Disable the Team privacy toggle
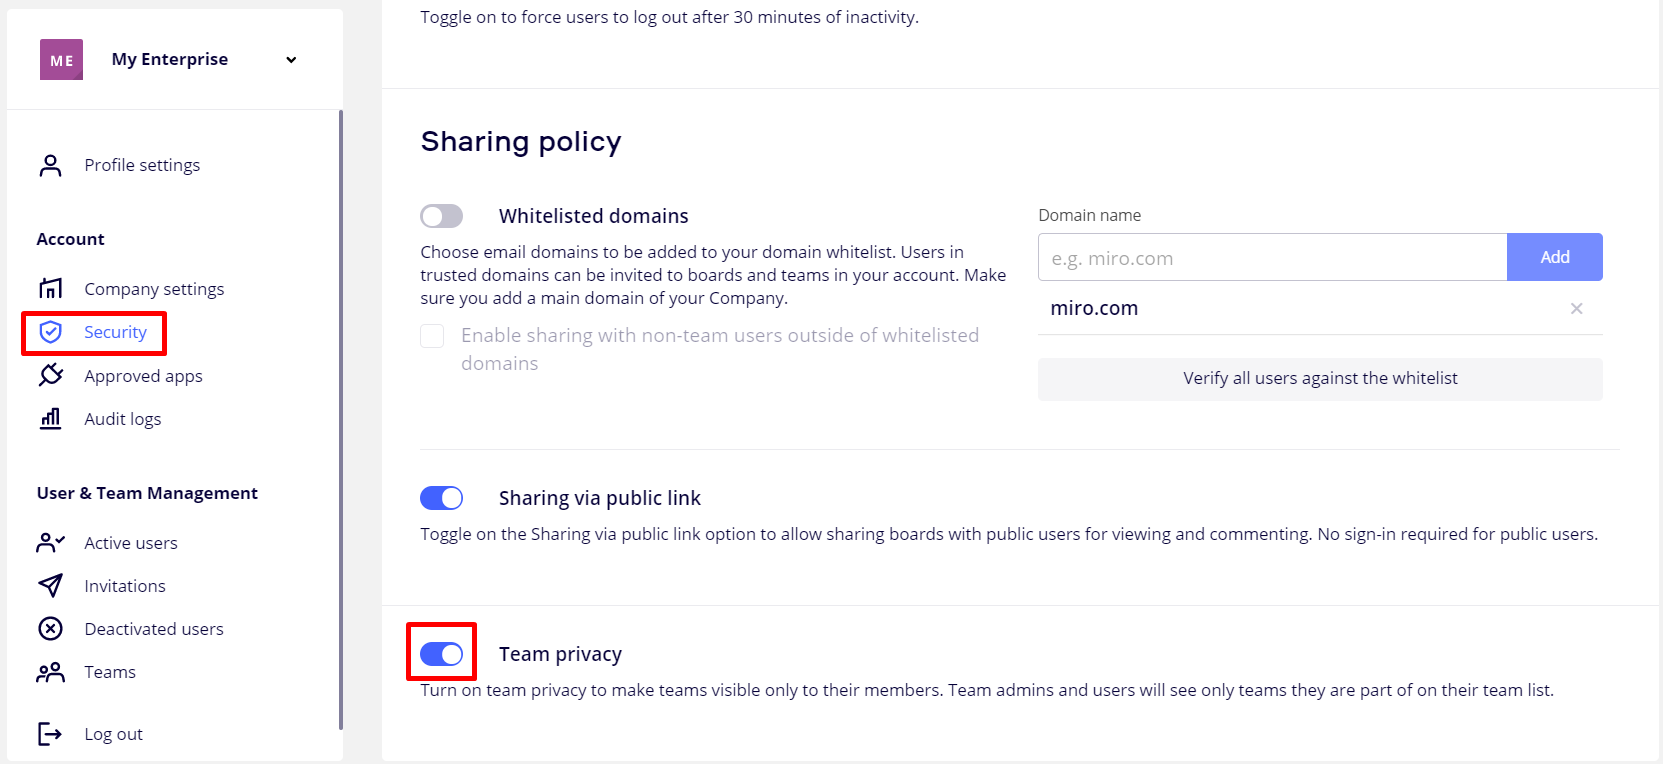Image resolution: width=1663 pixels, height=764 pixels. click(x=441, y=654)
